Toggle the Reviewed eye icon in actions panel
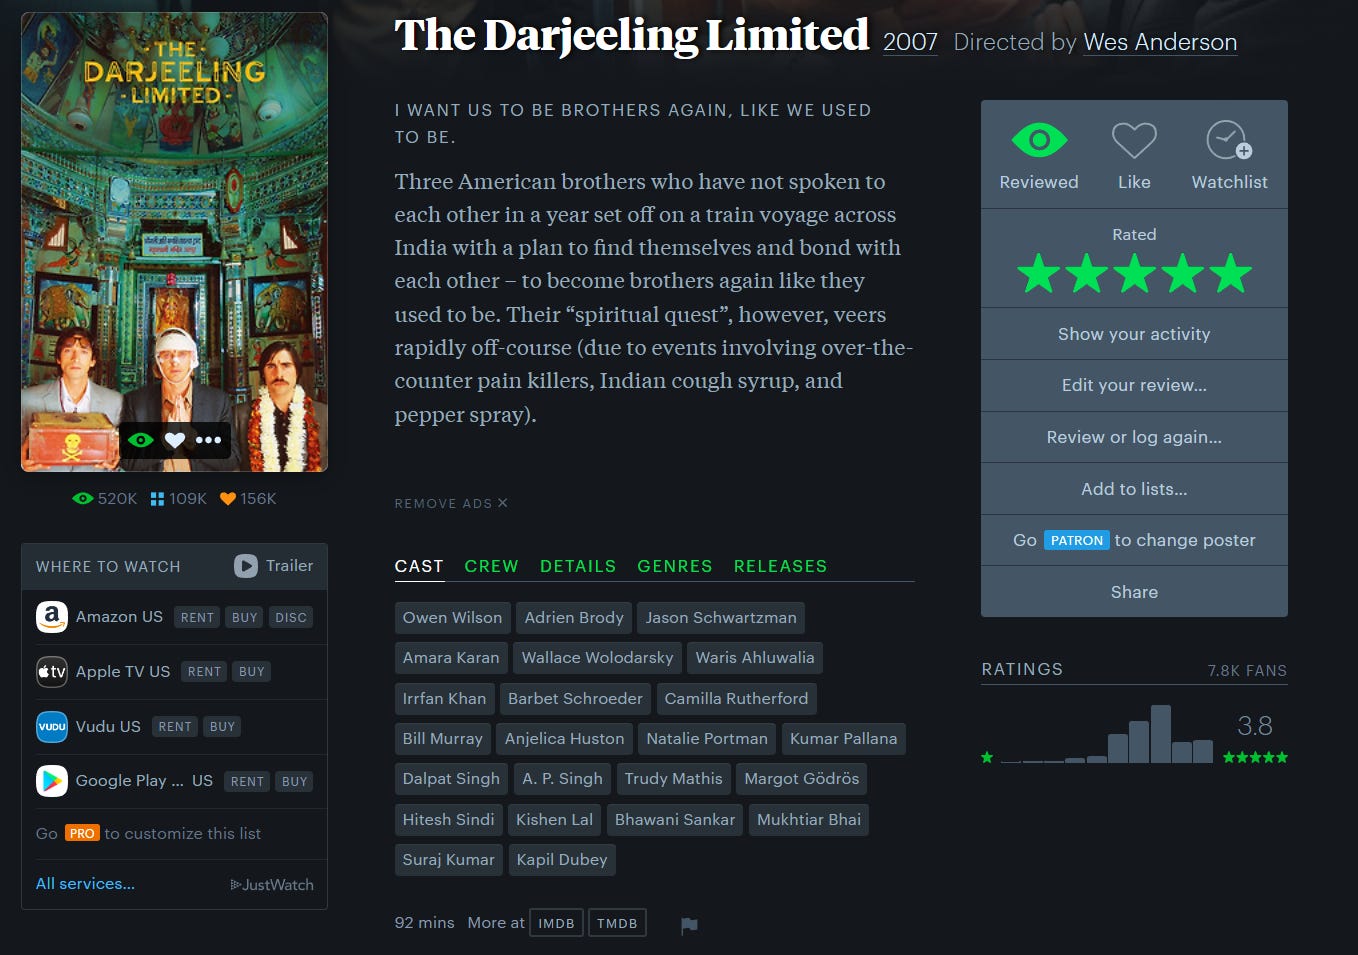Screen dimensions: 1358x955 1039,140
